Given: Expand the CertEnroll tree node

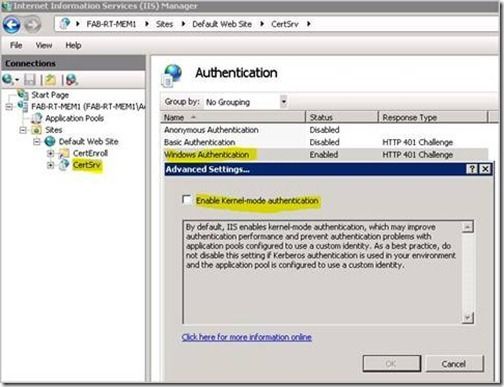Looking at the screenshot, I should pos(50,153).
